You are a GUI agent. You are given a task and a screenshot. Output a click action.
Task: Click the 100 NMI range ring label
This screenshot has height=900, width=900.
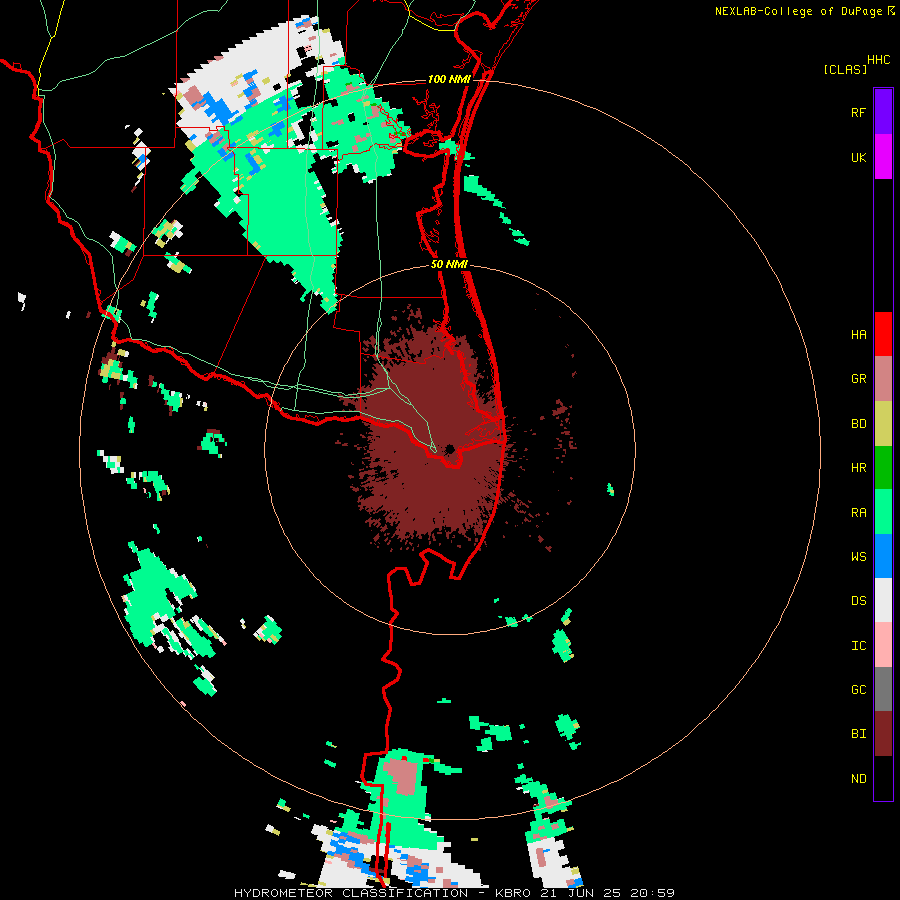449,79
